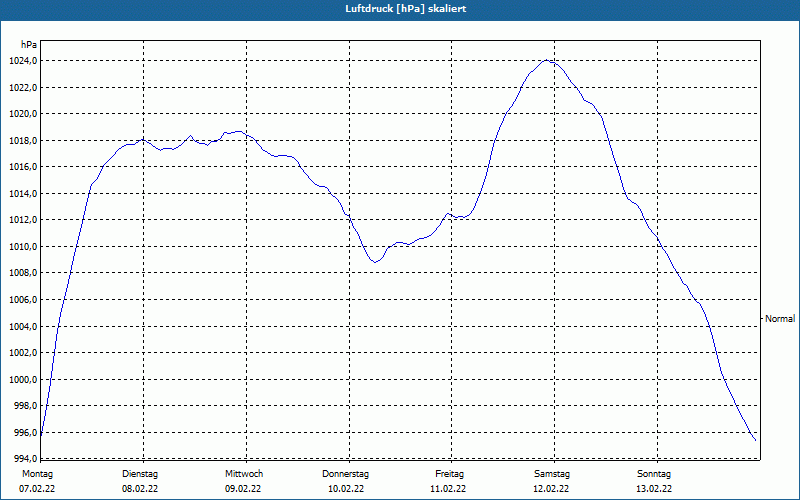Screen dimensions: 800x500
Task: Select the 1008,0 axis value
Action: [23, 273]
